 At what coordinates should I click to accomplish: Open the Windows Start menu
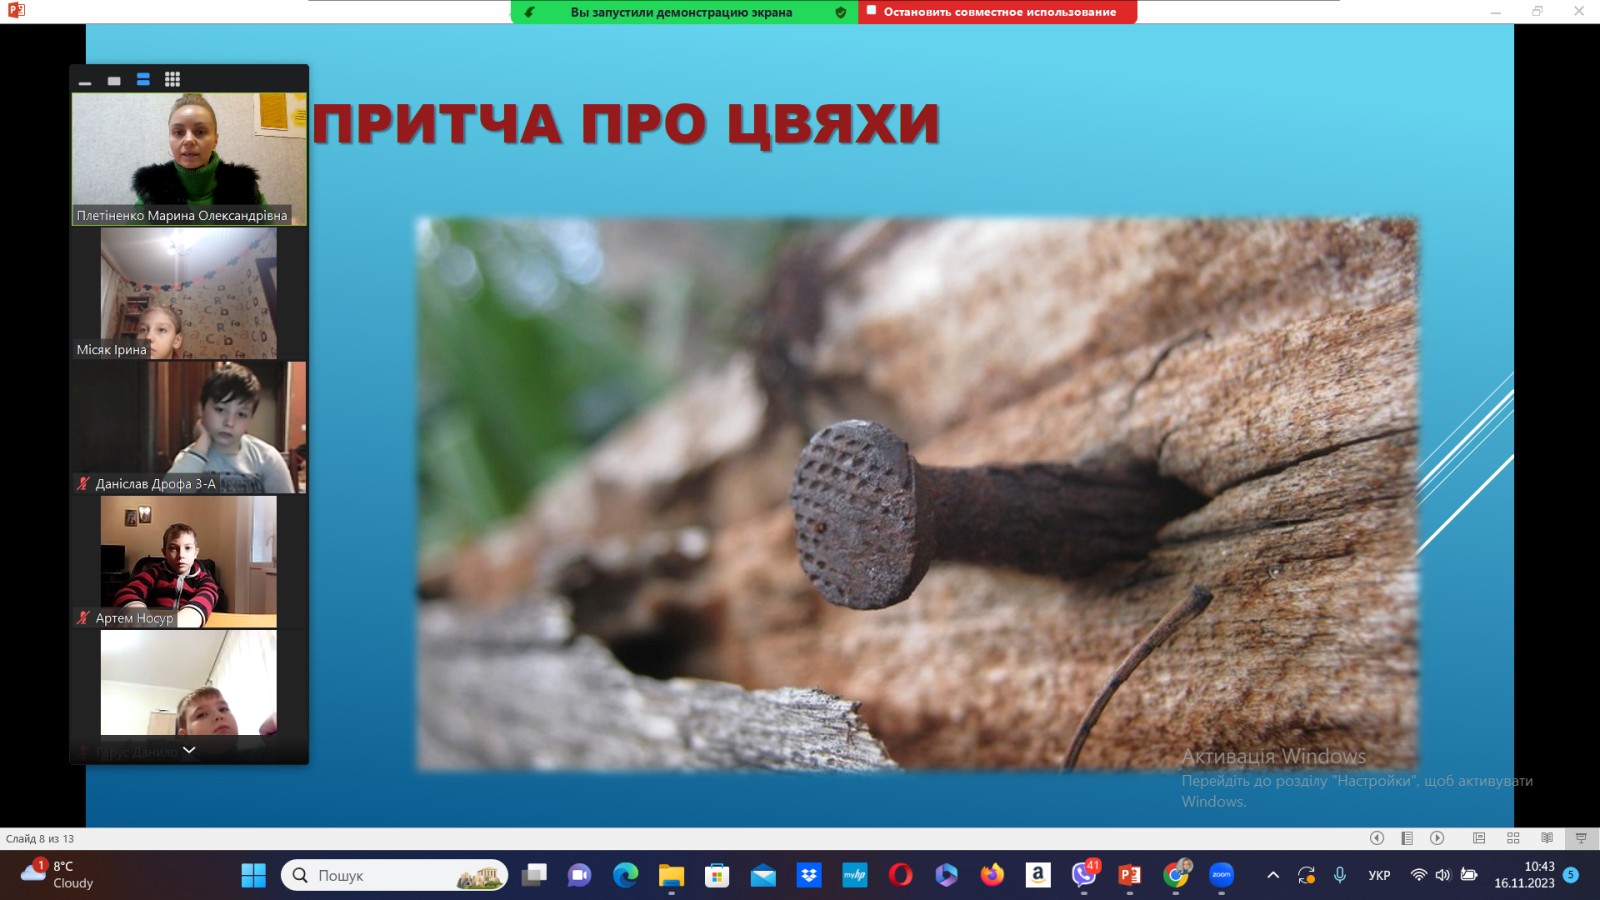click(254, 875)
